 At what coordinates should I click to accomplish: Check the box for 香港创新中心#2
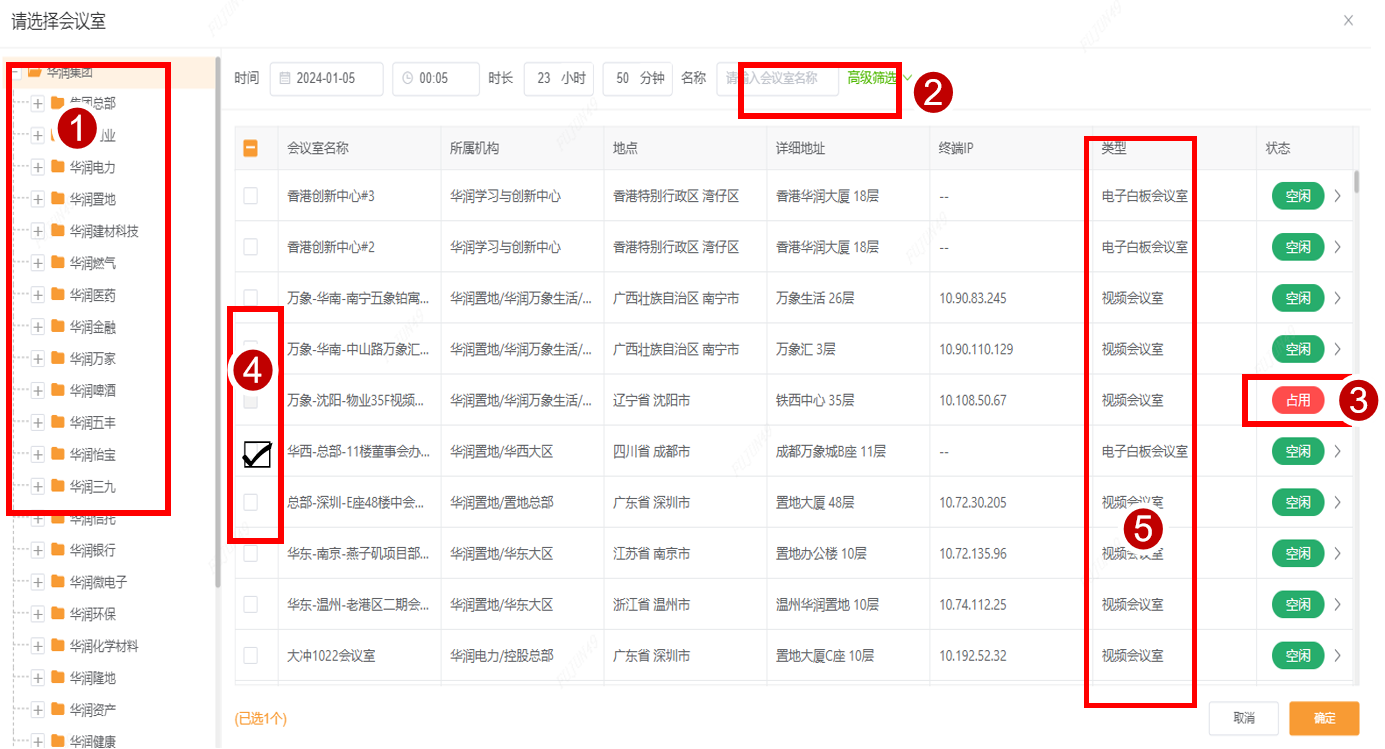(x=251, y=247)
